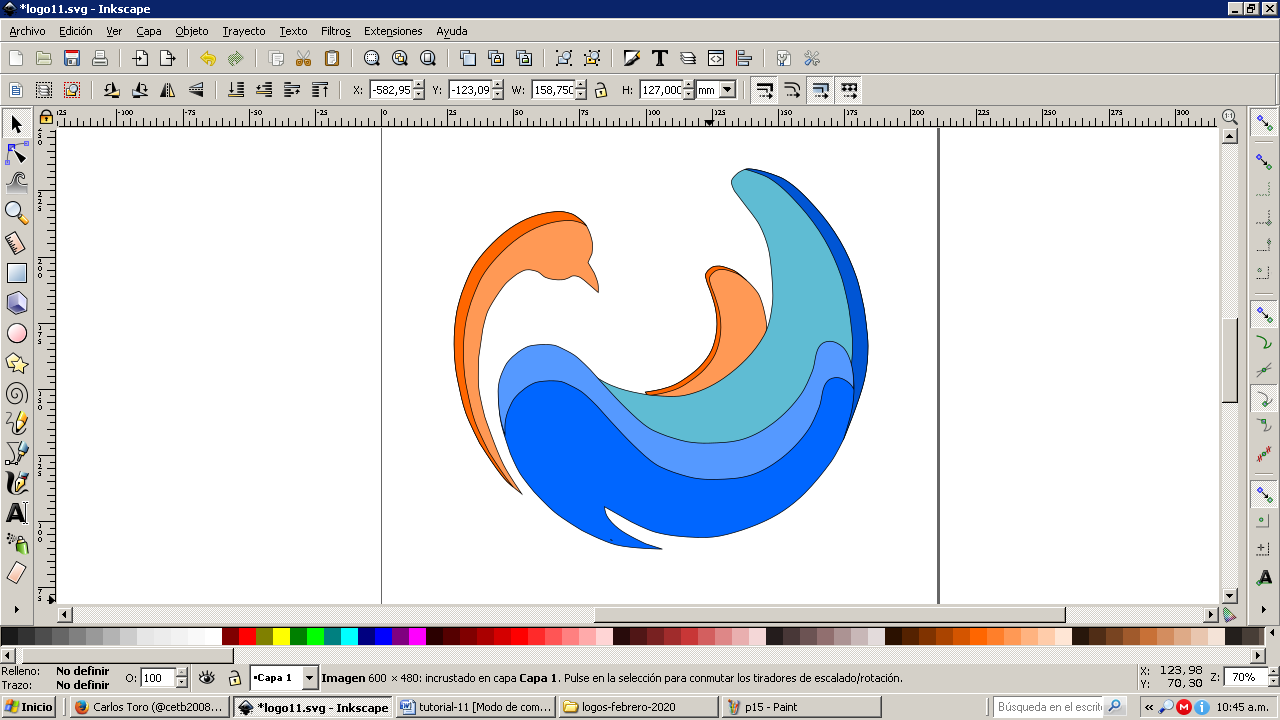
Task: Select the 3D Box tool
Action: (16, 303)
